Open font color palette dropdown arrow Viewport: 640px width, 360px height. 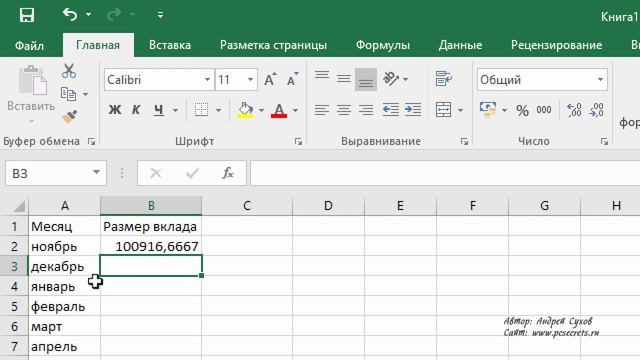click(295, 110)
